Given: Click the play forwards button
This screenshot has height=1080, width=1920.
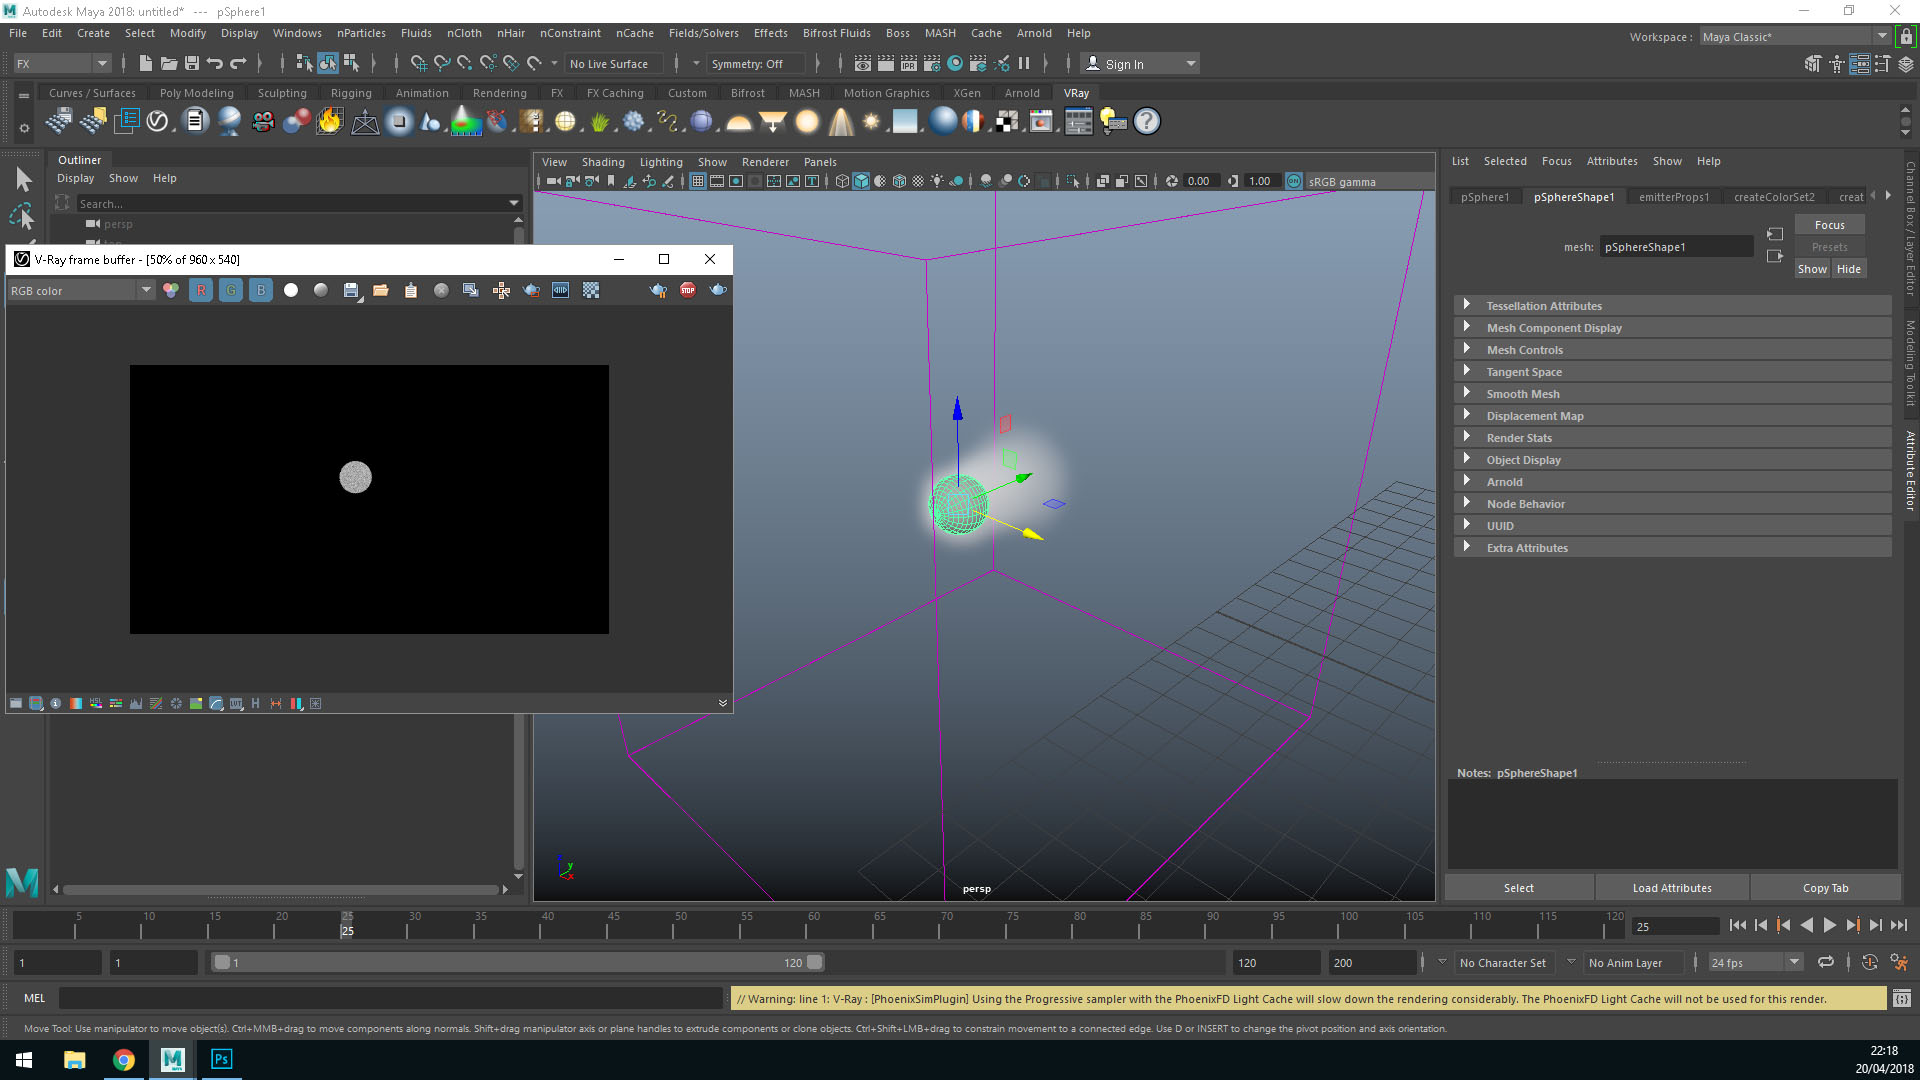Looking at the screenshot, I should click(1829, 926).
